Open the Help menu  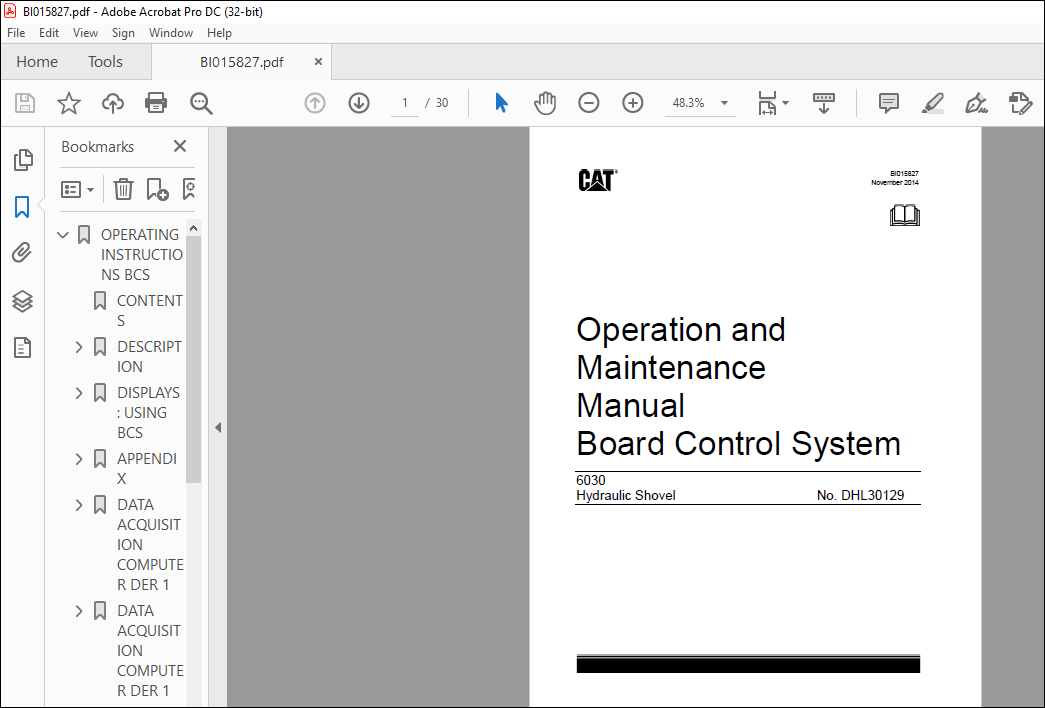(x=219, y=33)
